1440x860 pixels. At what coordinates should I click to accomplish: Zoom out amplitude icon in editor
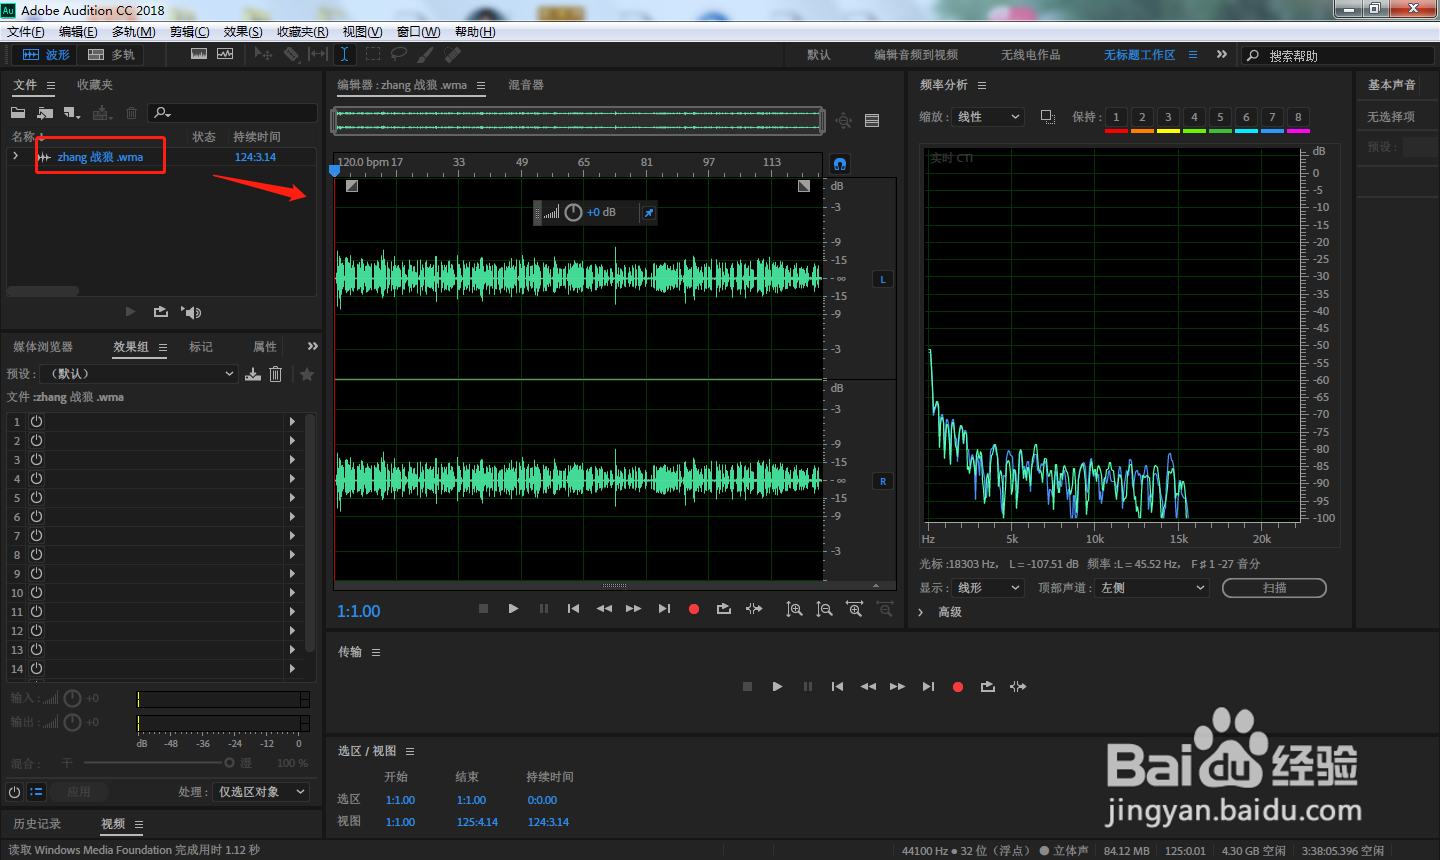pos(824,609)
